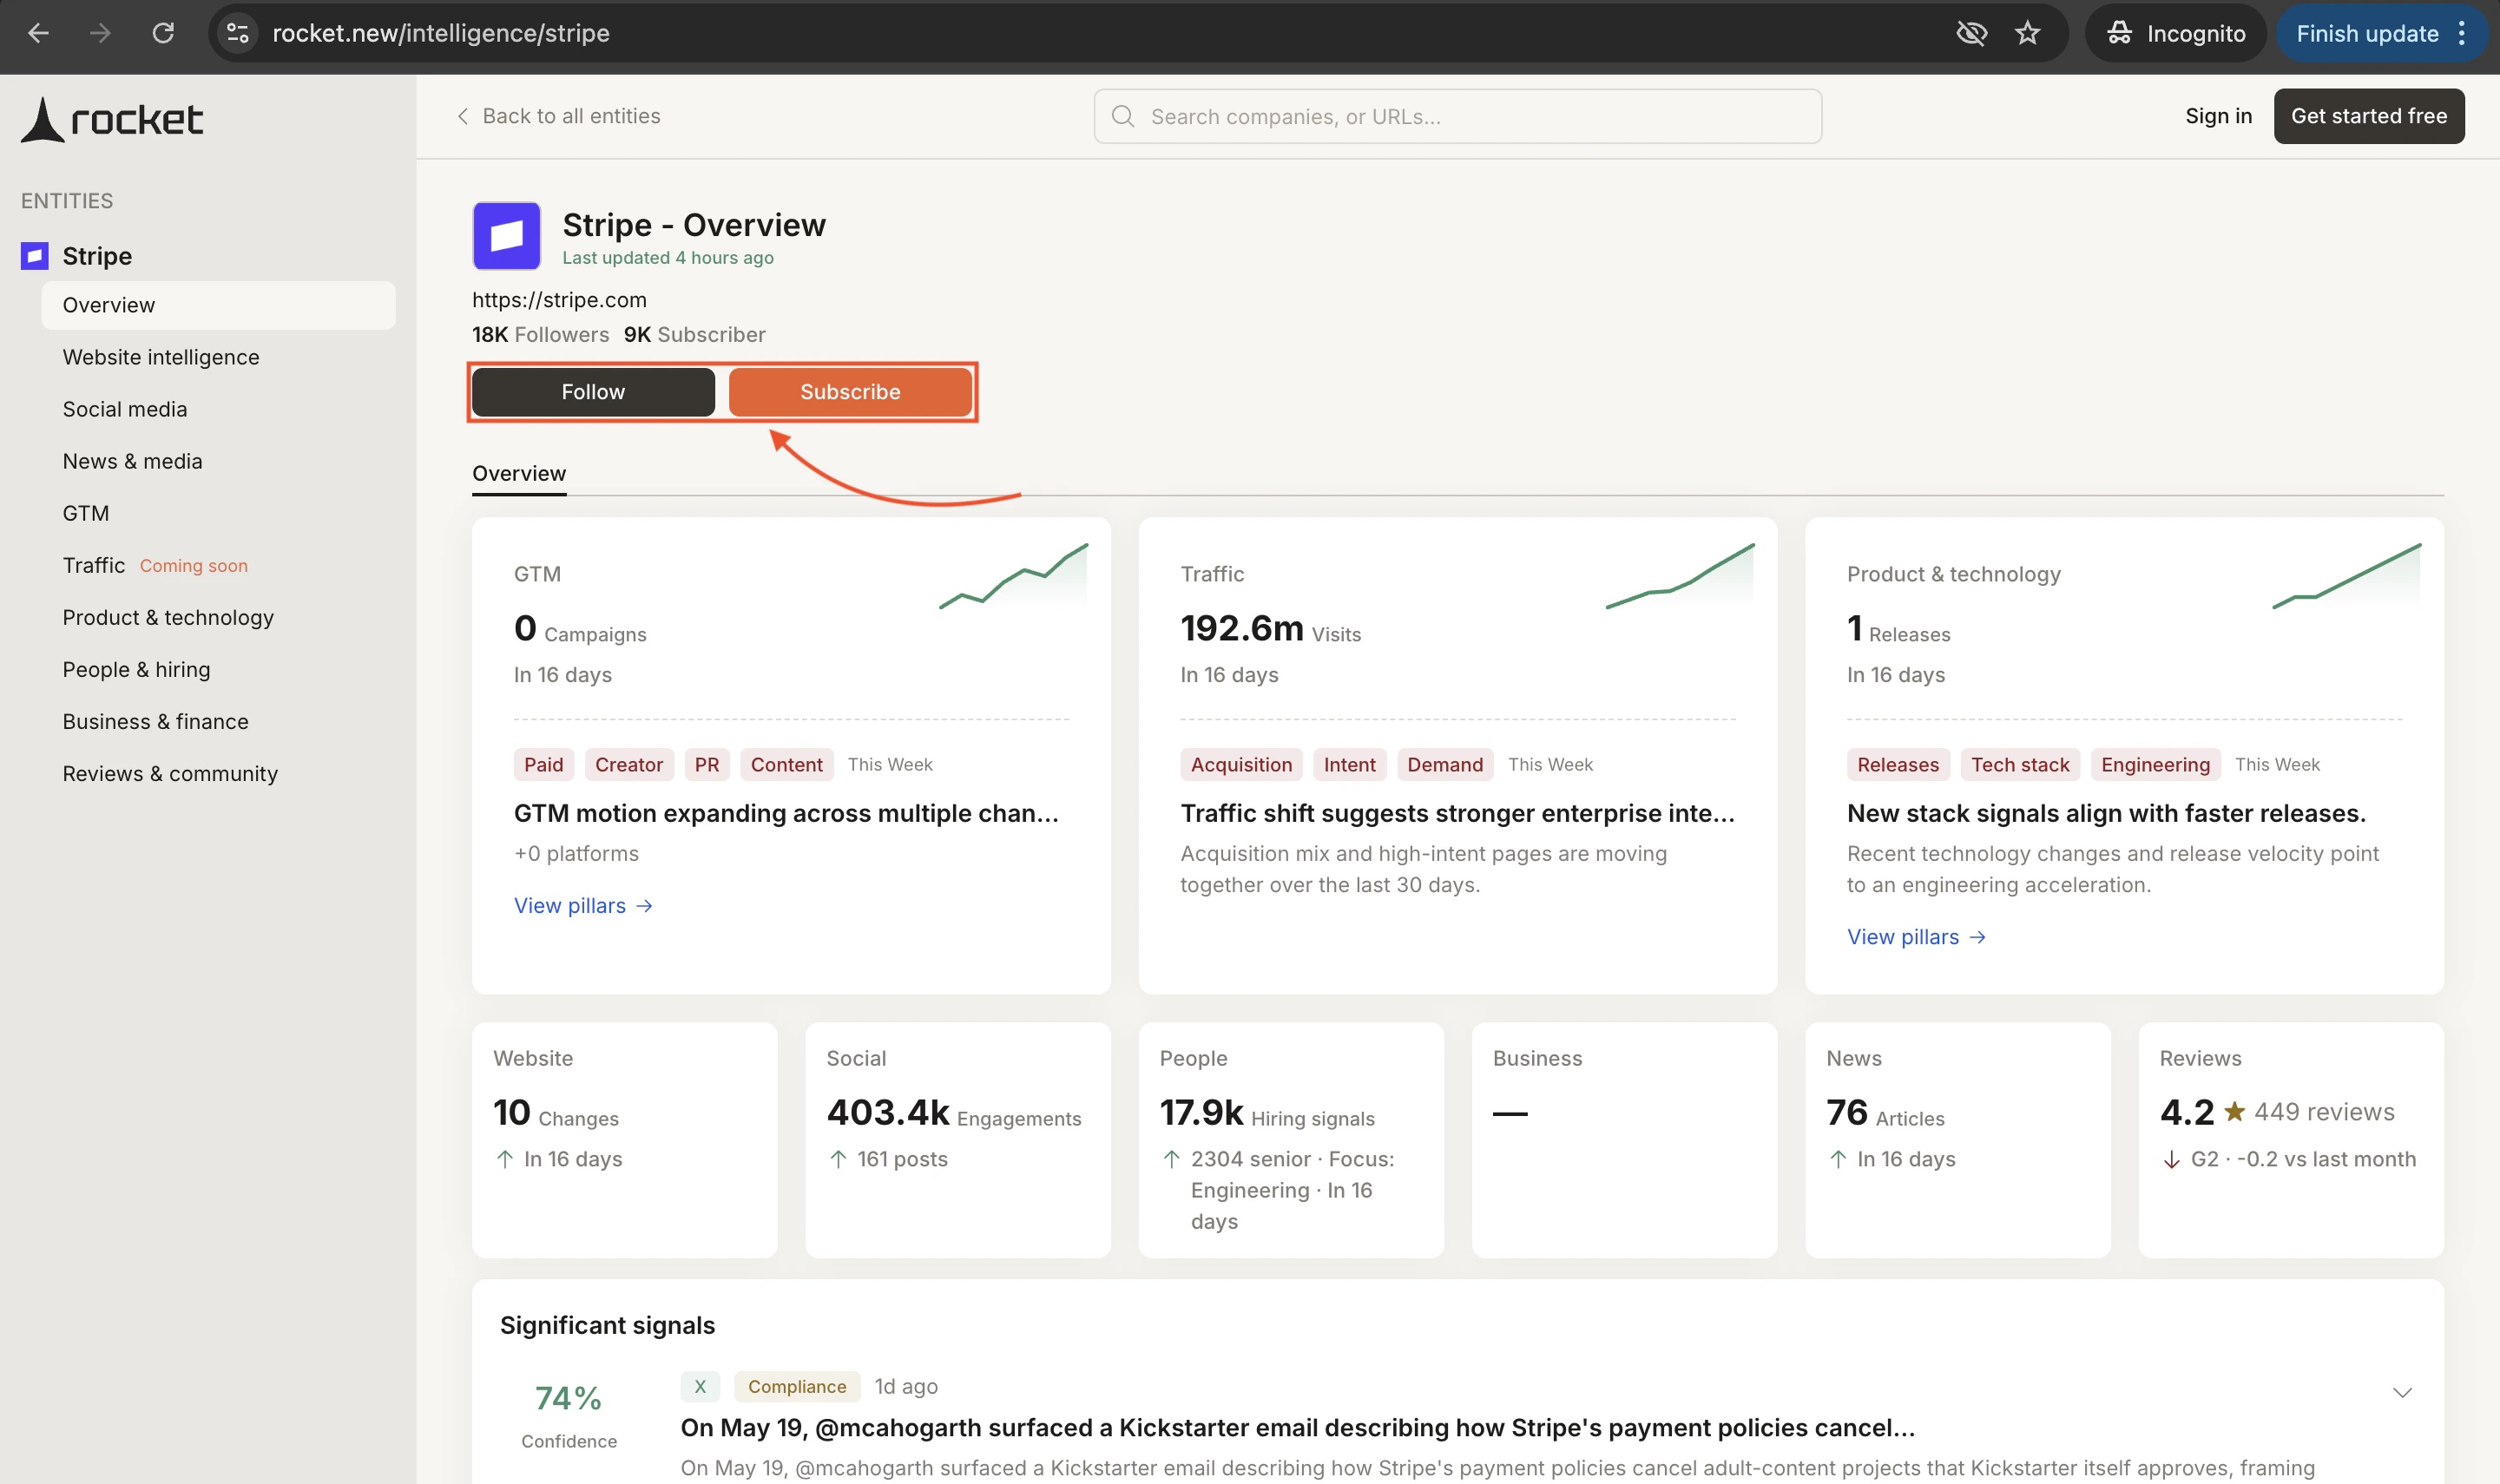Click the browser forward arrow
The height and width of the screenshot is (1484, 2500).
[x=100, y=33]
